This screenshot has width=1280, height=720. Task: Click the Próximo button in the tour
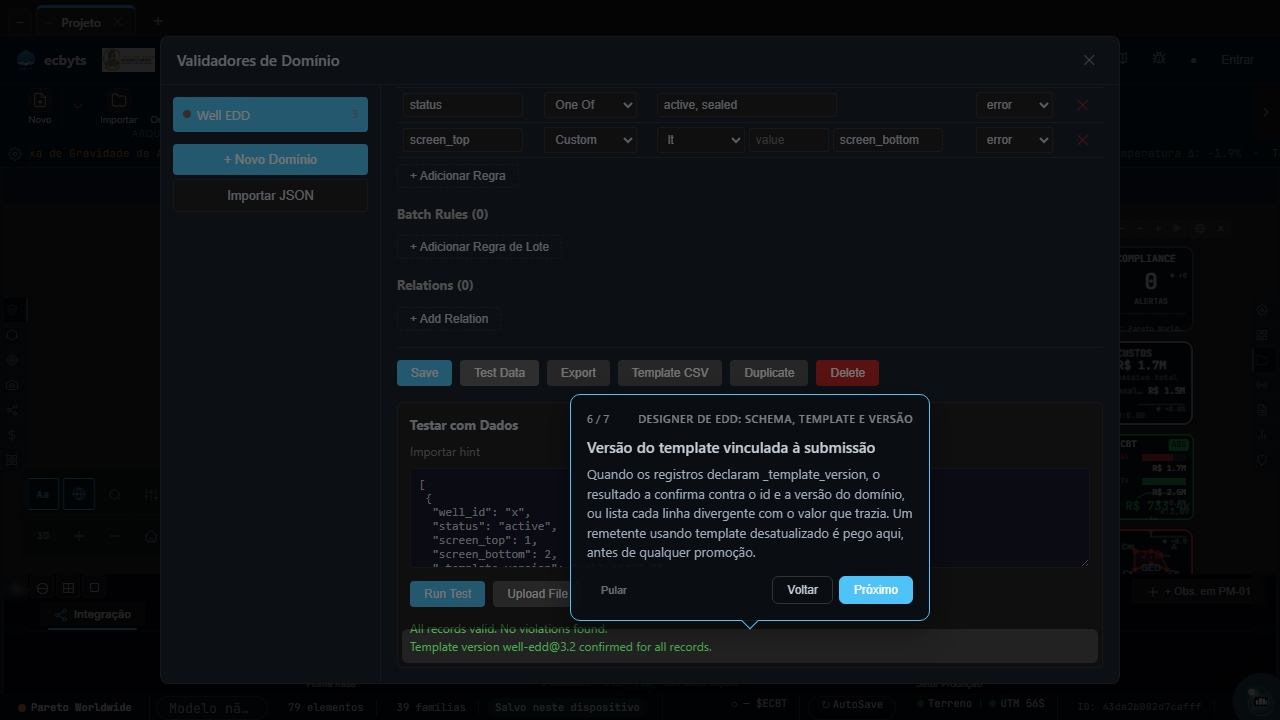click(876, 590)
